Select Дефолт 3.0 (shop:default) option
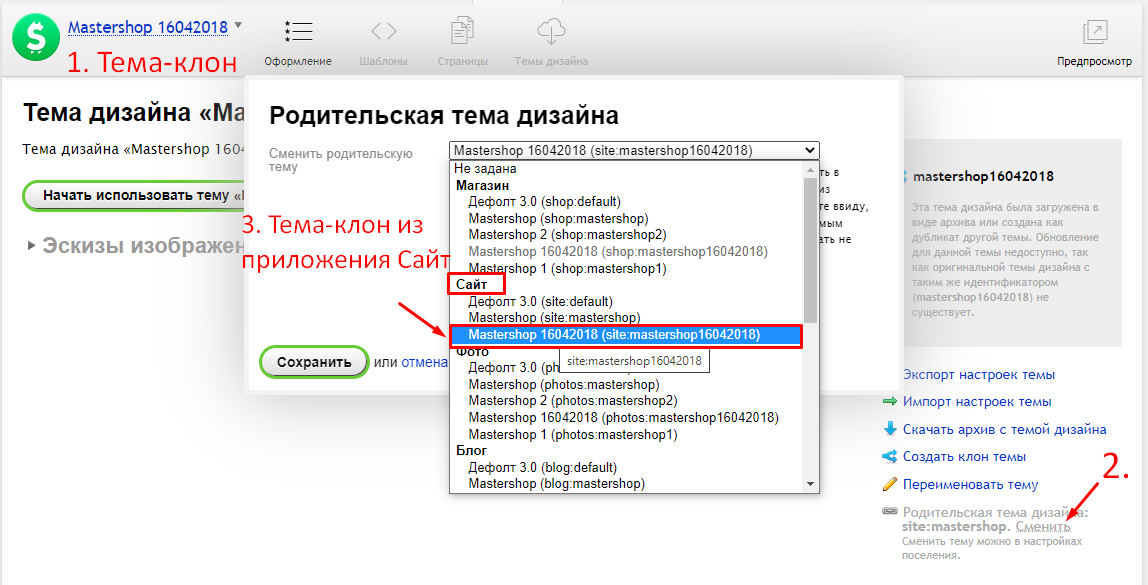The image size is (1148, 585). [540, 202]
